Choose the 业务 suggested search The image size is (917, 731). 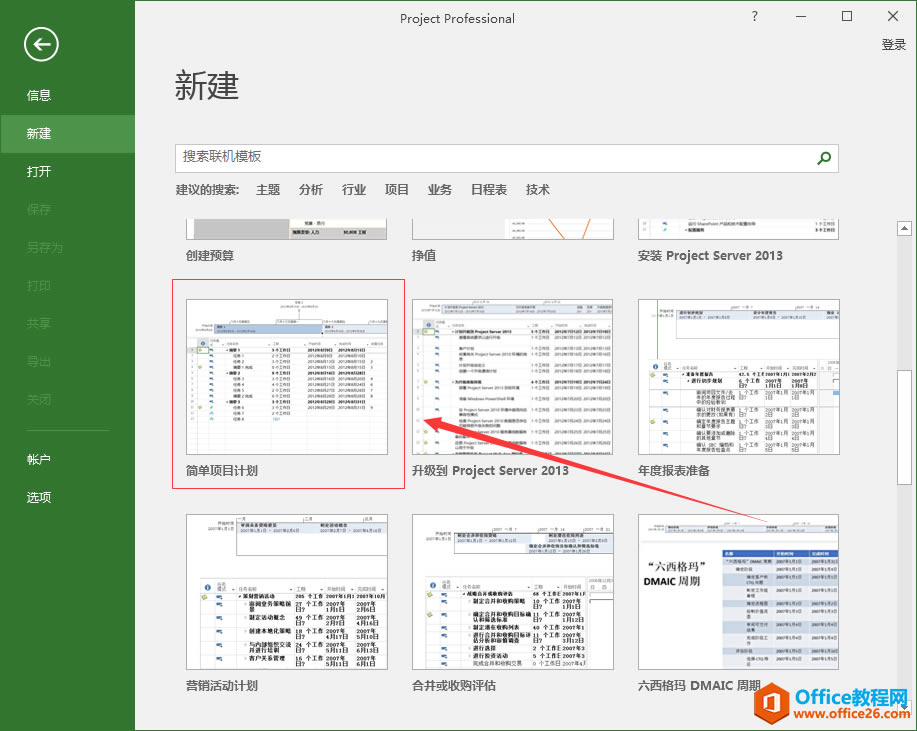coord(439,189)
